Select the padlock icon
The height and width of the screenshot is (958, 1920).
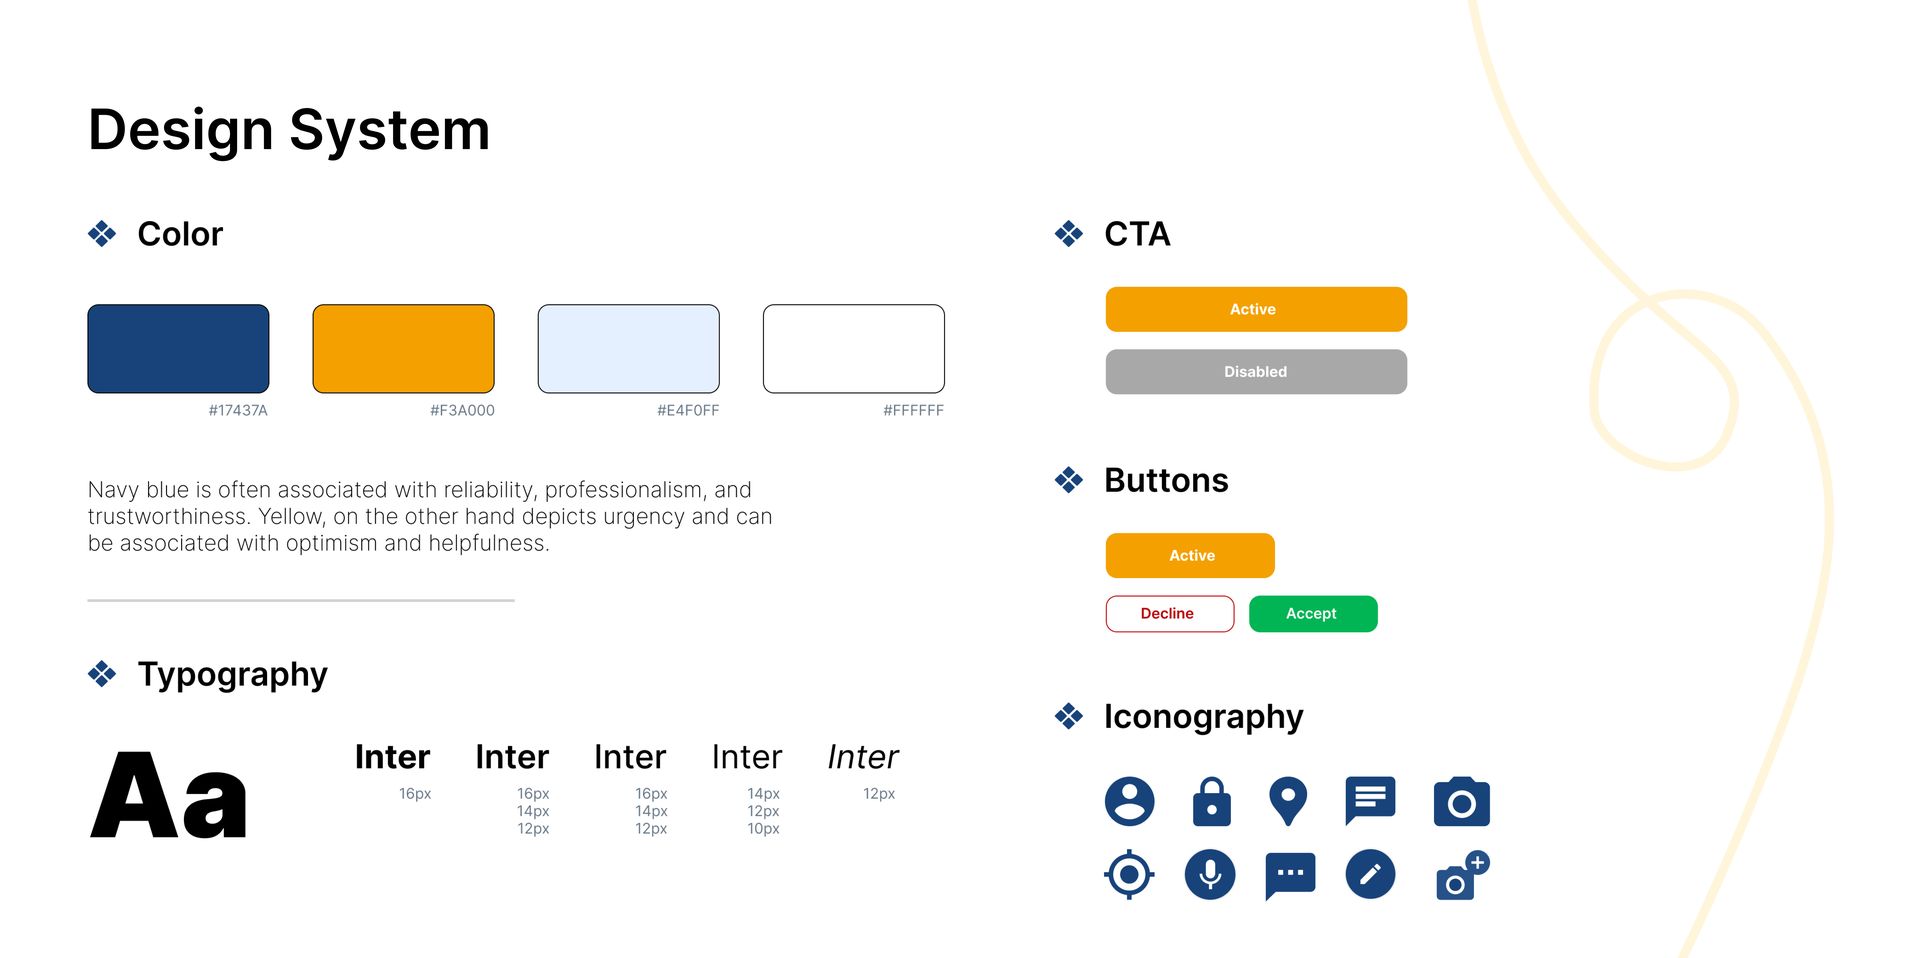[x=1211, y=801]
